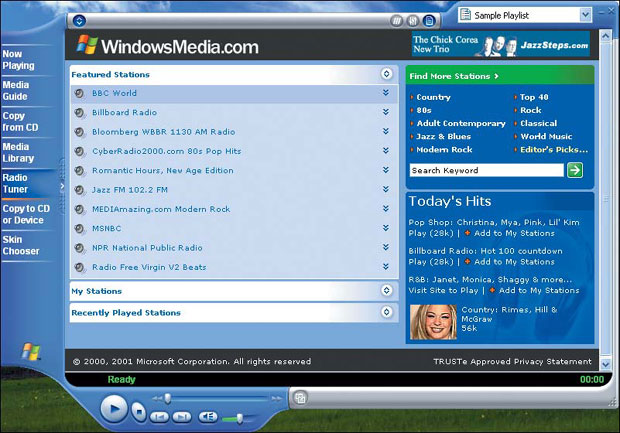The image size is (620, 433).
Task: Click the speaker icon beside BBC World
Action: point(79,93)
